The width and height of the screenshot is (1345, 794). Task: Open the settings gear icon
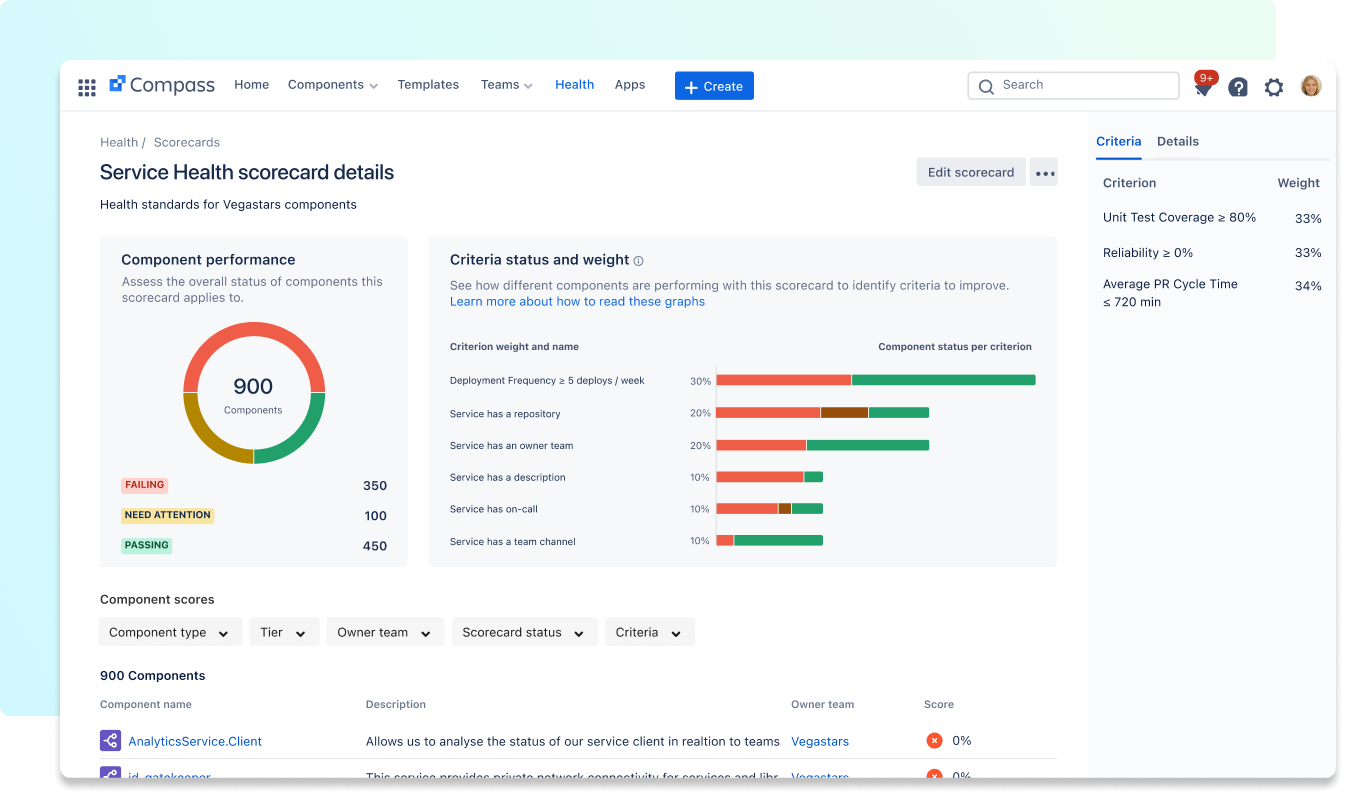tap(1273, 87)
